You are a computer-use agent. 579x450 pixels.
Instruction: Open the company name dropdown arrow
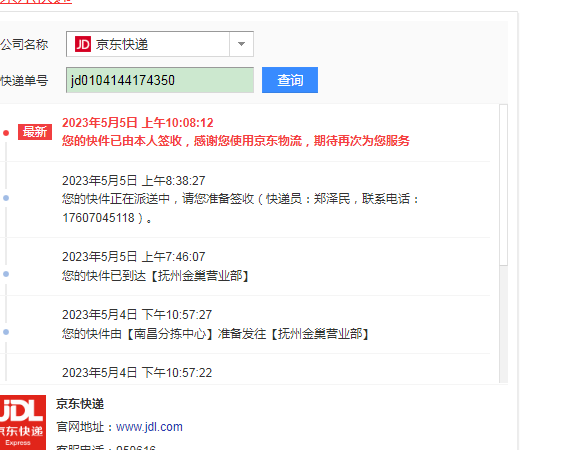[241, 44]
